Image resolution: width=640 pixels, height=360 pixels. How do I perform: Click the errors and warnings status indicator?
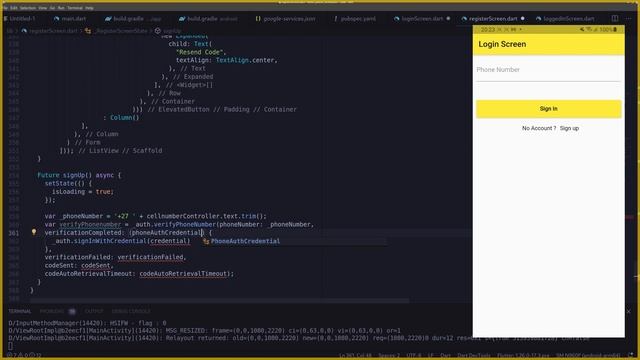point(24,356)
